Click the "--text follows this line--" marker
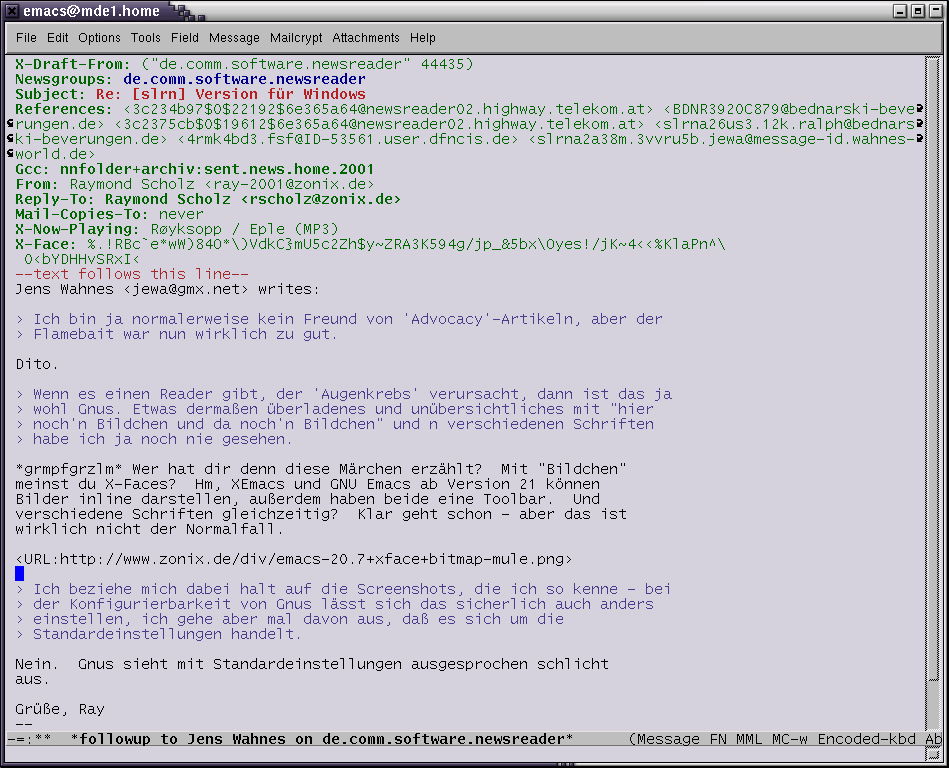 (132, 274)
